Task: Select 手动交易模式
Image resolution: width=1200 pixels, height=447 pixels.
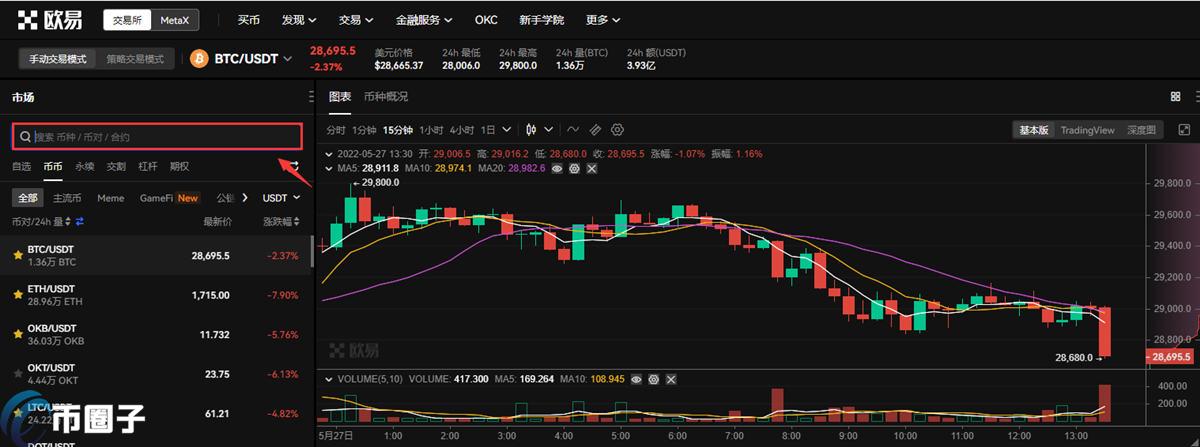Action: 57,59
